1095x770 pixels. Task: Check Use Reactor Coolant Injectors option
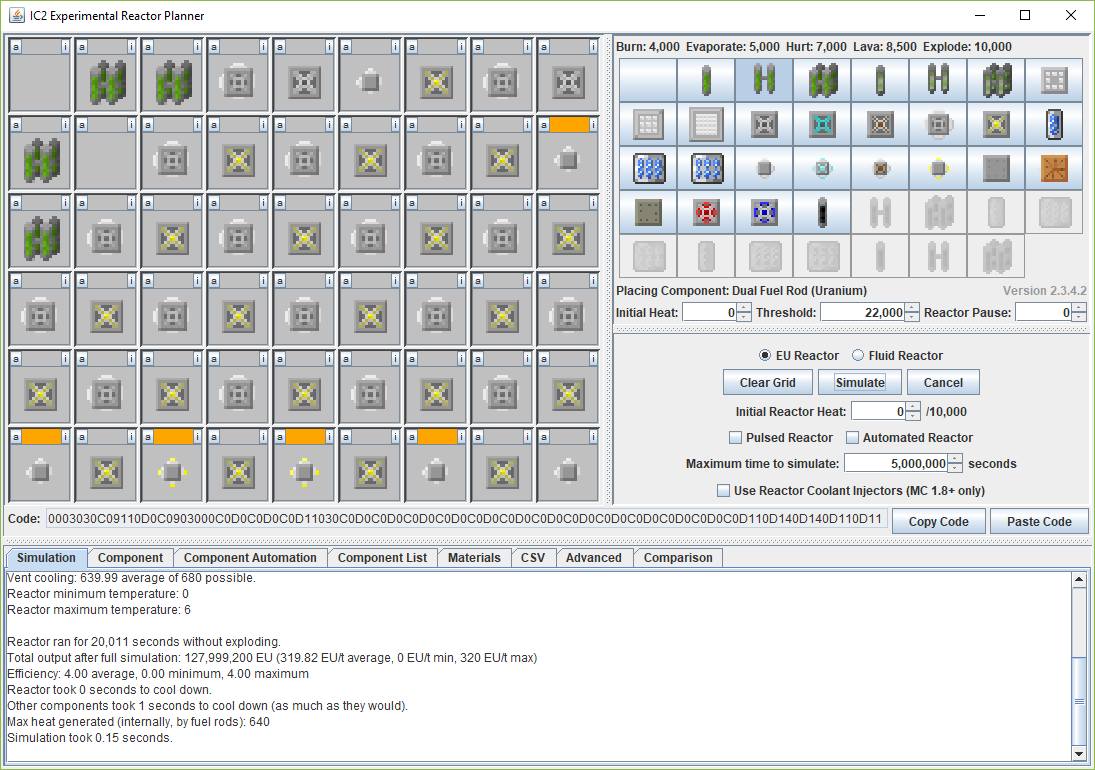coord(724,491)
